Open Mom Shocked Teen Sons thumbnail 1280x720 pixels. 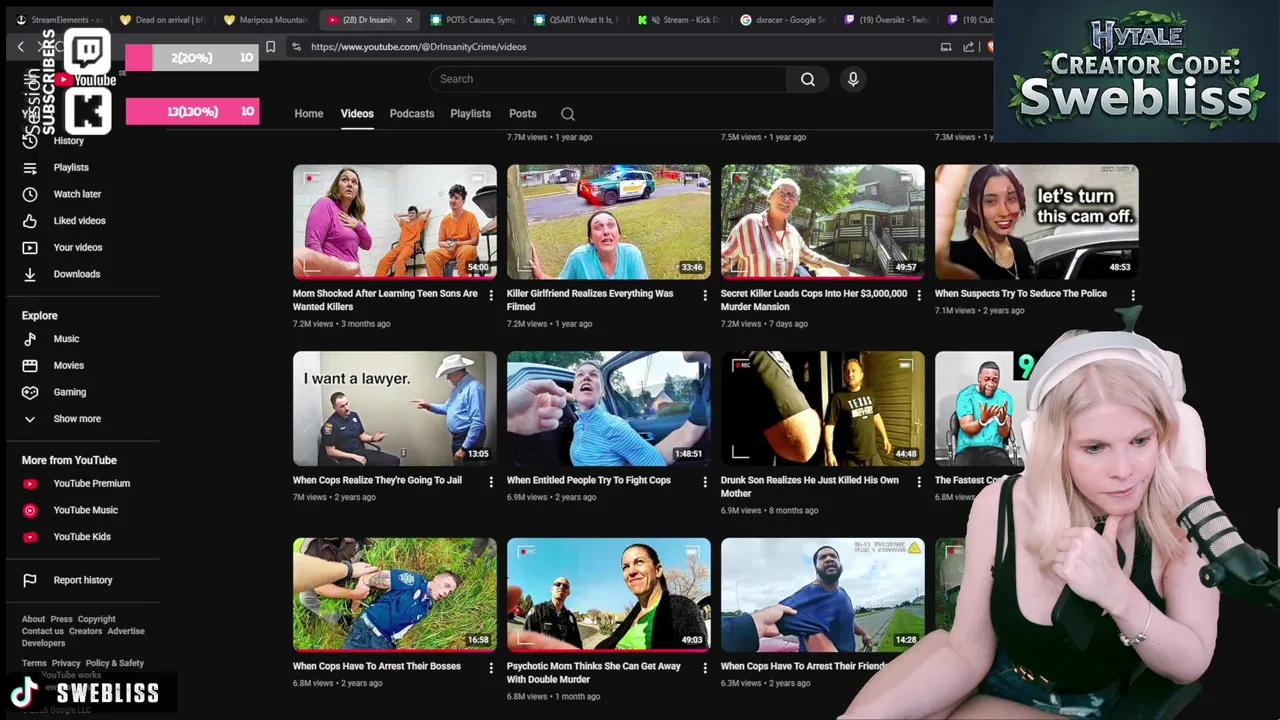pos(395,222)
